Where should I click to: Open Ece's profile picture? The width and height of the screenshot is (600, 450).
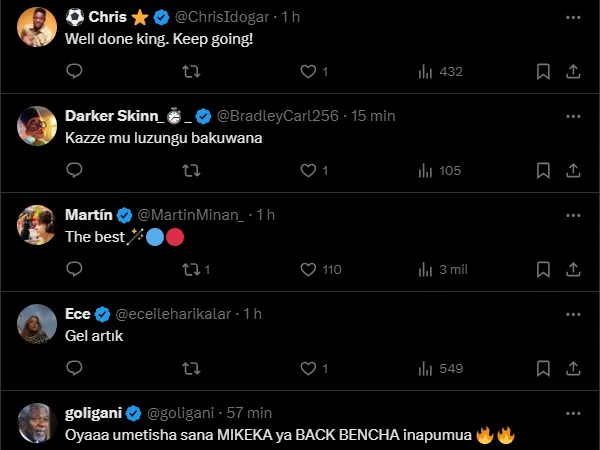(37, 322)
